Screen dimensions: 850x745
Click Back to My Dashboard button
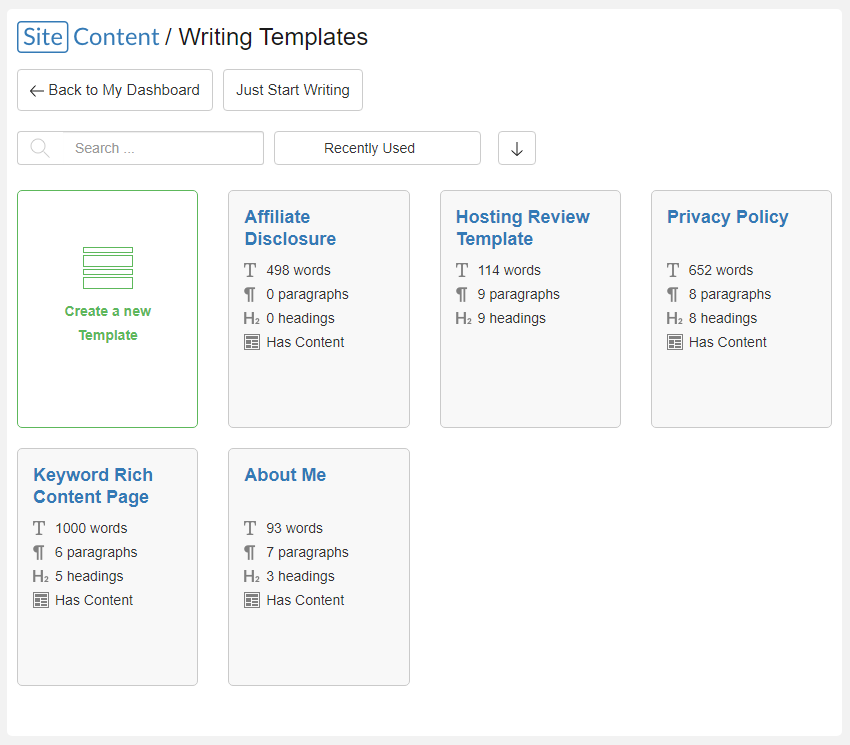115,90
